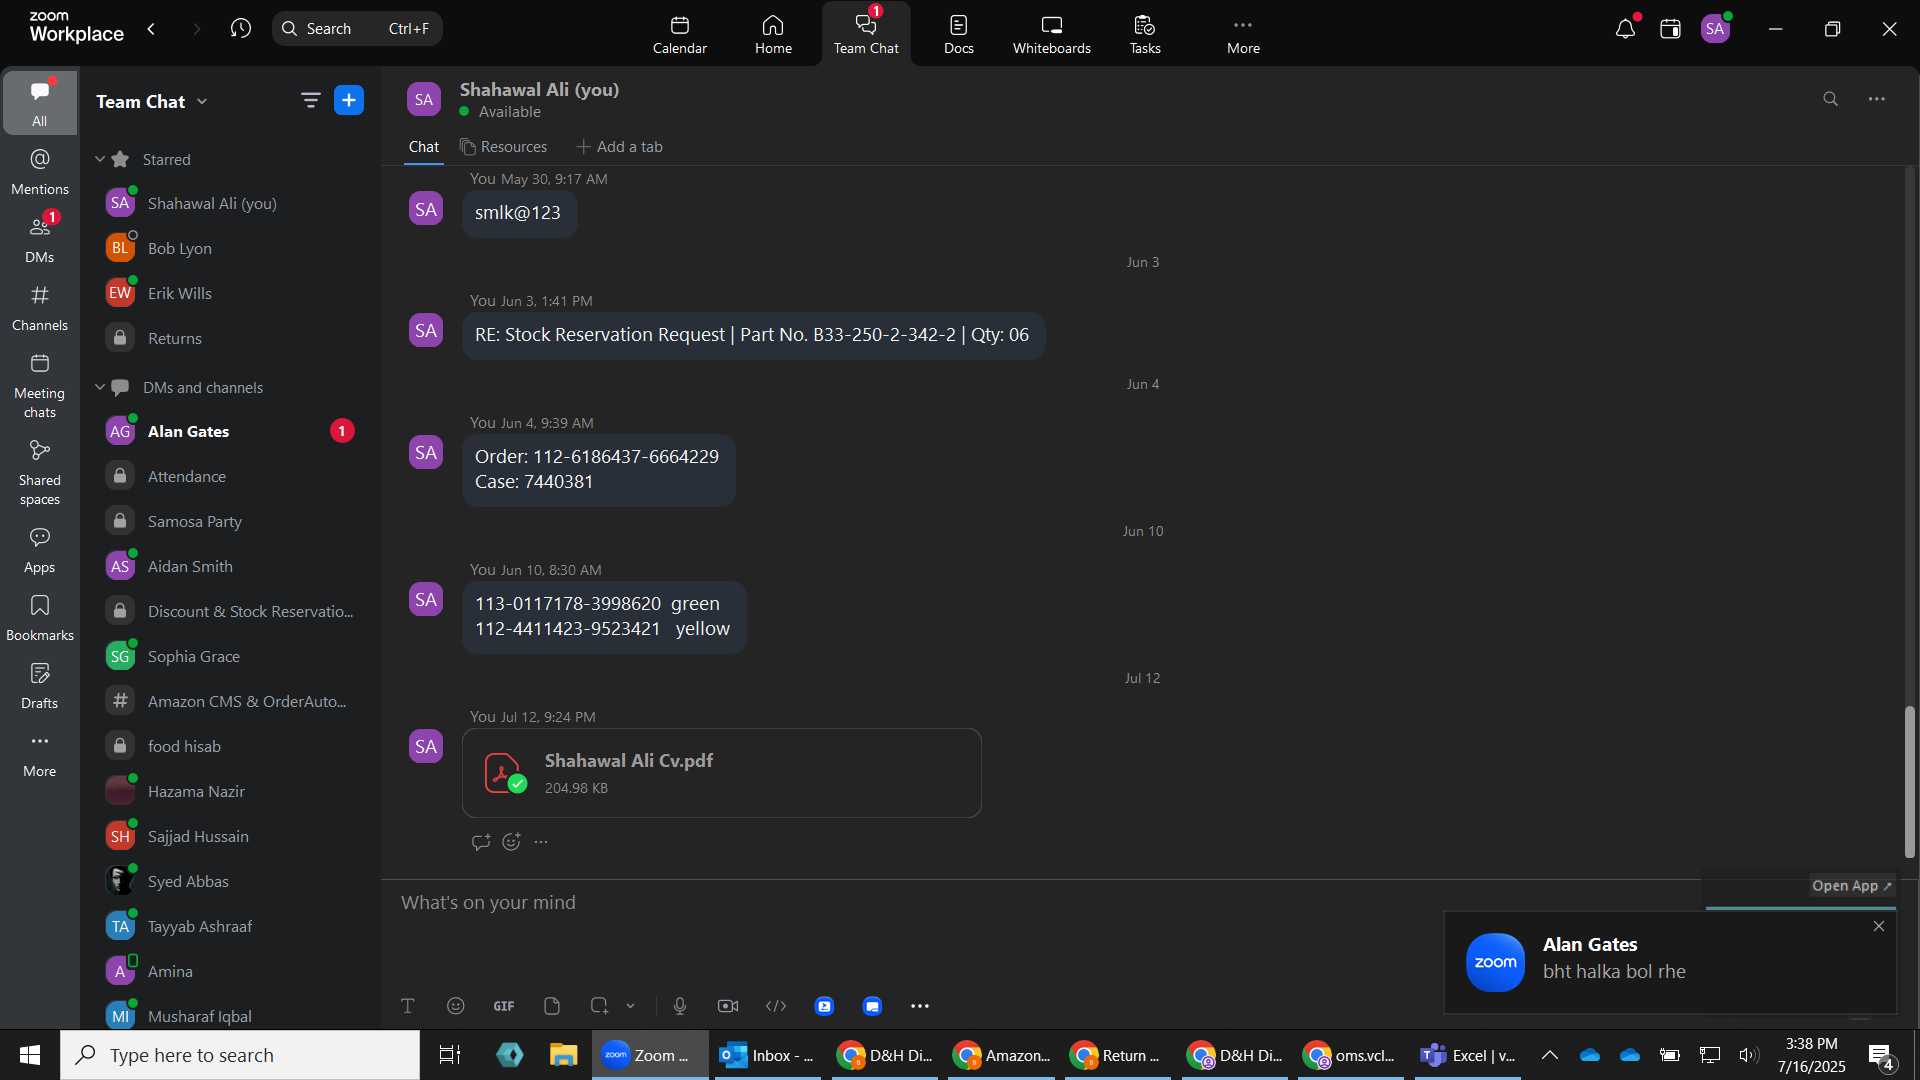Click the Search box in title bar
Screen dimensions: 1920x1080
(x=357, y=29)
